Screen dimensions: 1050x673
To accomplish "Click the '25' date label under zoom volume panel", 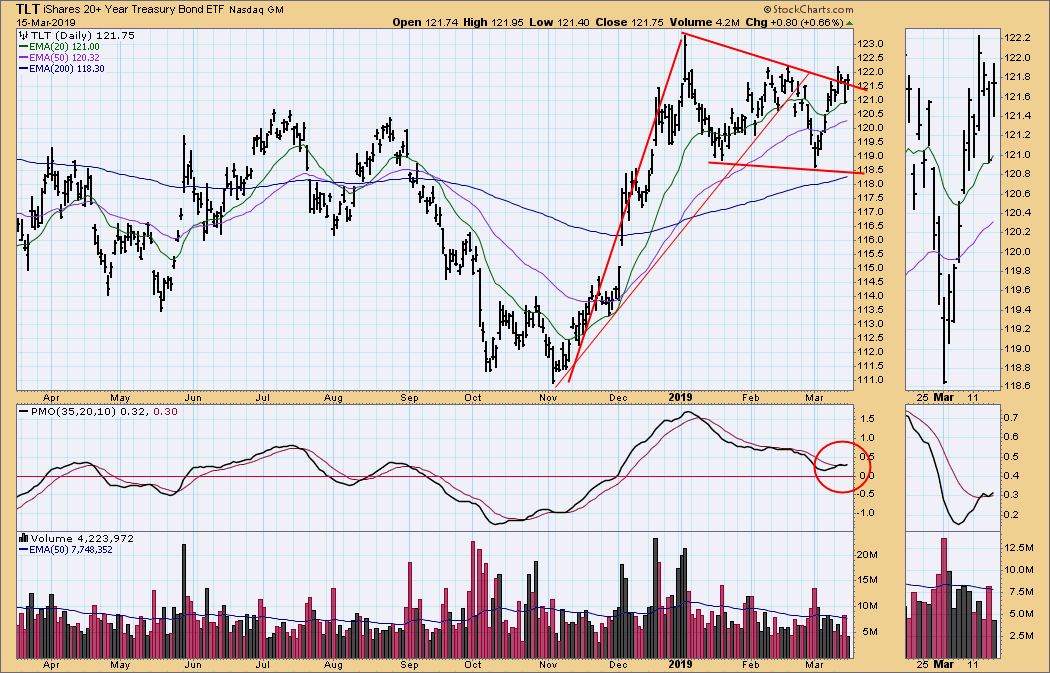I will (923, 665).
